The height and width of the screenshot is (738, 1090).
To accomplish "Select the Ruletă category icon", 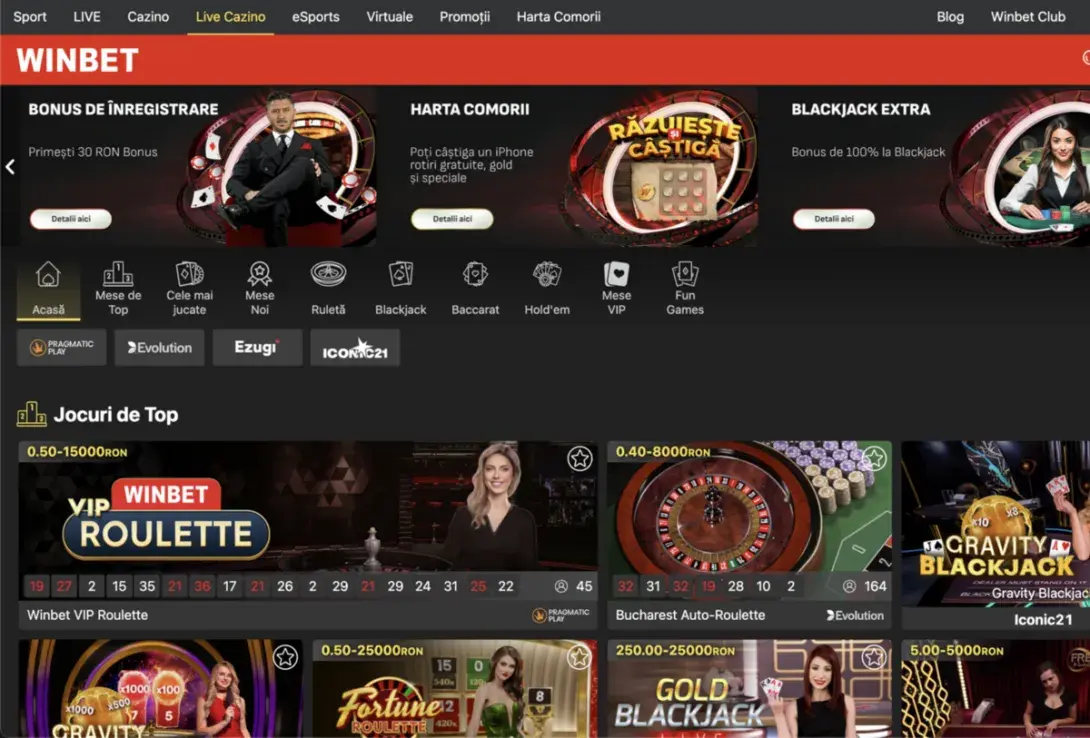I will [328, 288].
